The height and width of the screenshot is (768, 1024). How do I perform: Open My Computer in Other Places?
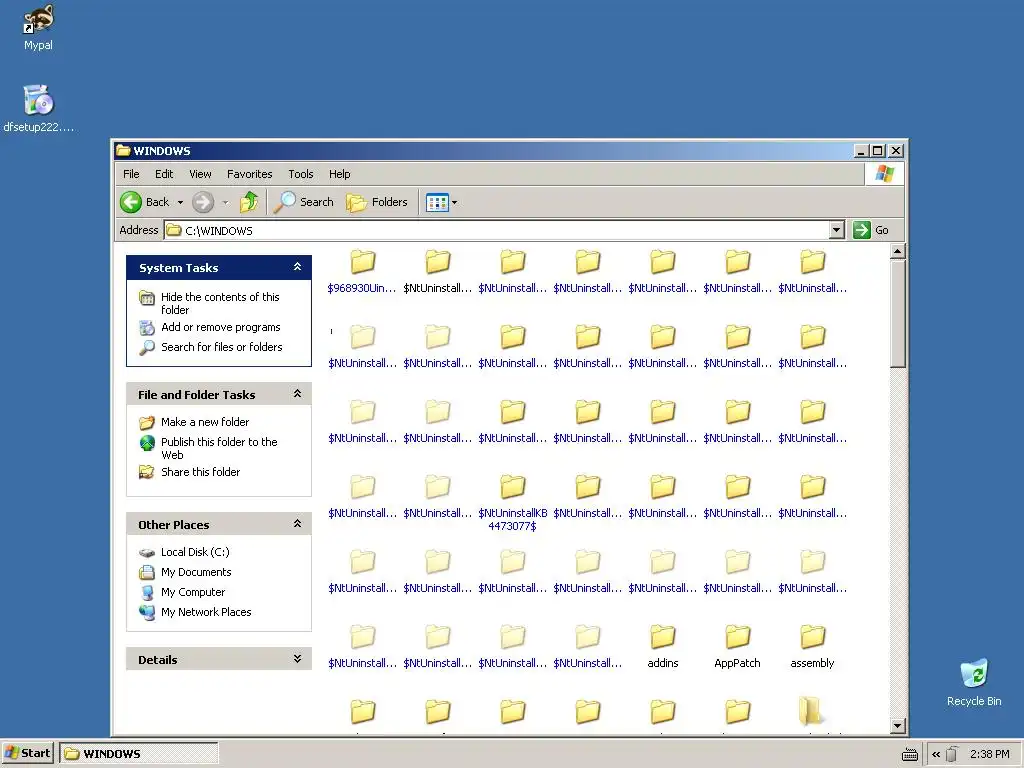tap(193, 592)
